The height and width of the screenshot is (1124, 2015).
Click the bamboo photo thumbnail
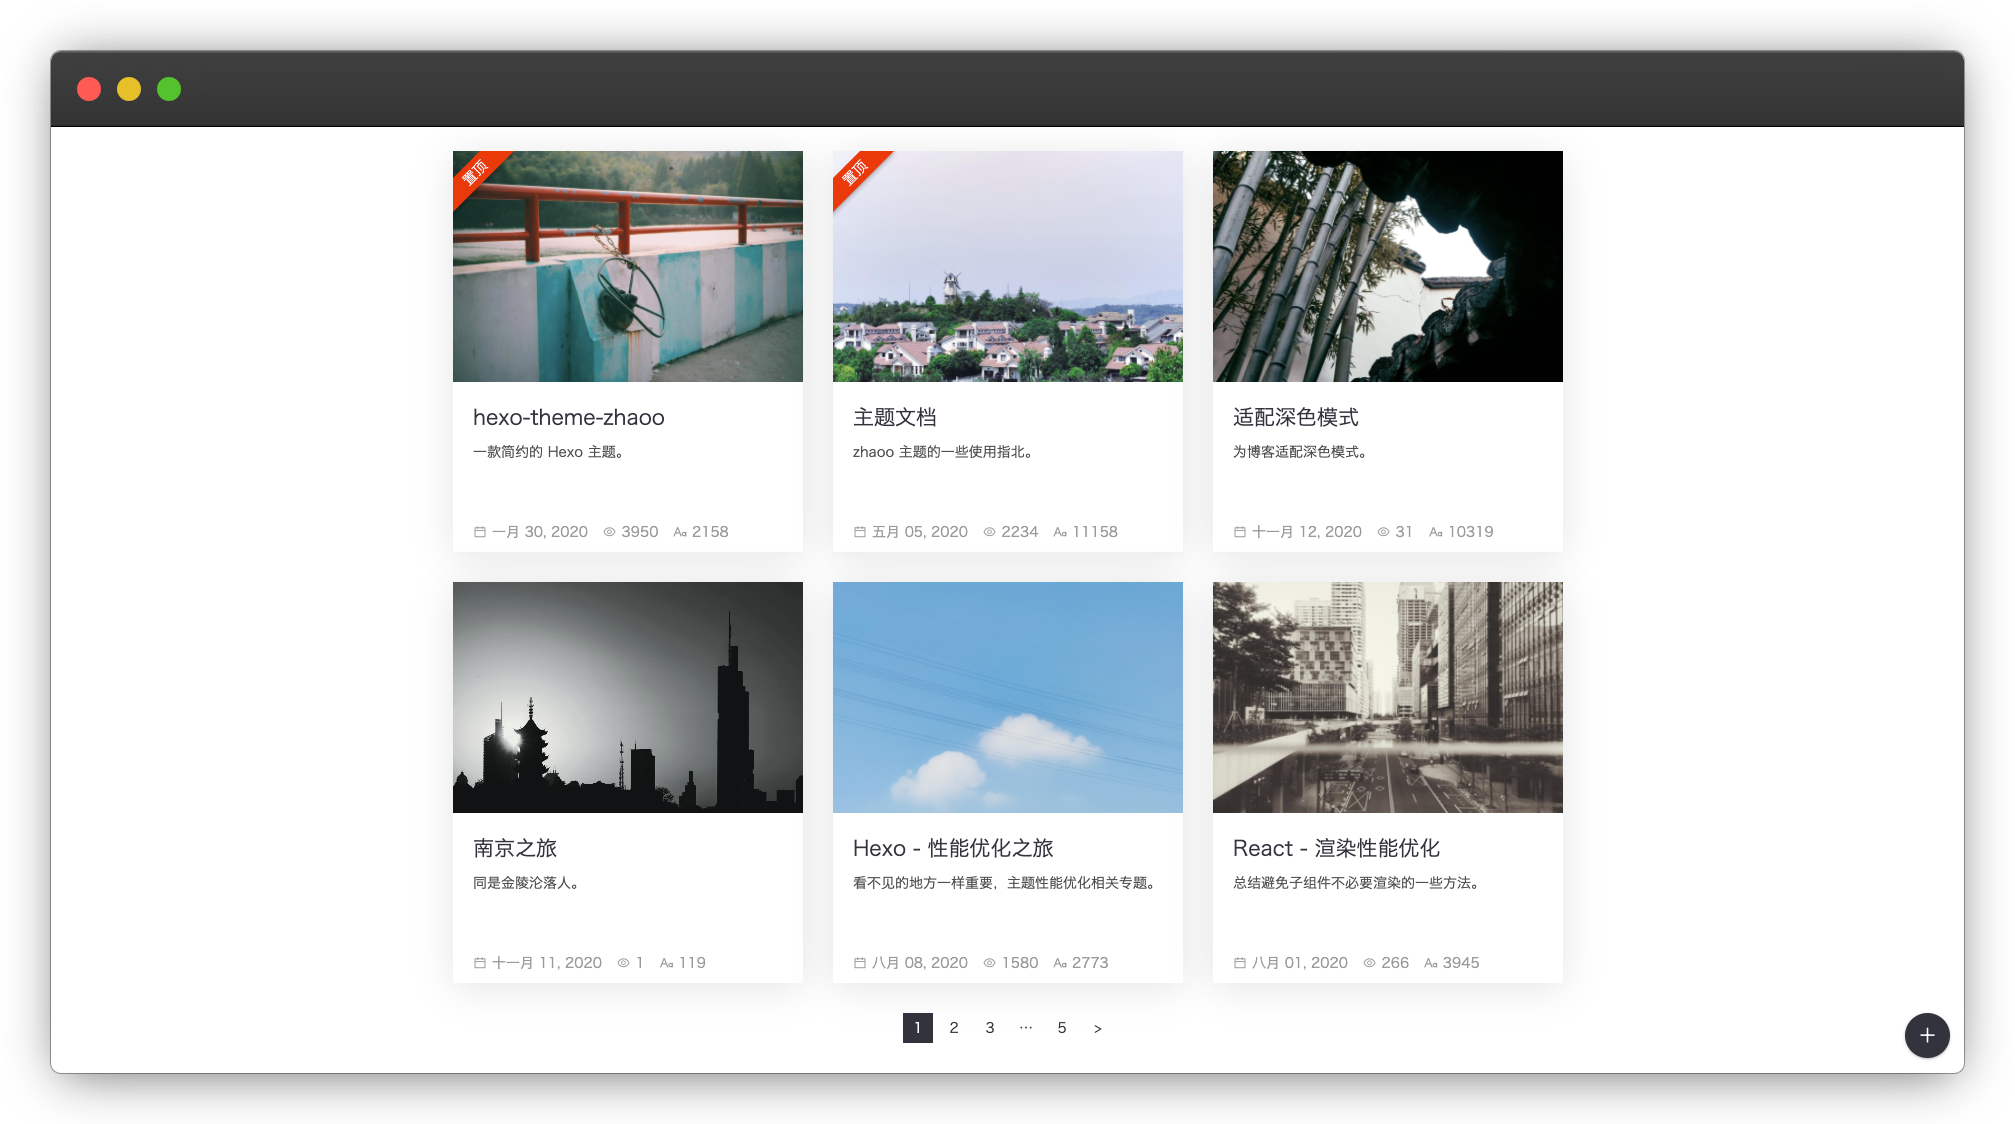tap(1387, 266)
